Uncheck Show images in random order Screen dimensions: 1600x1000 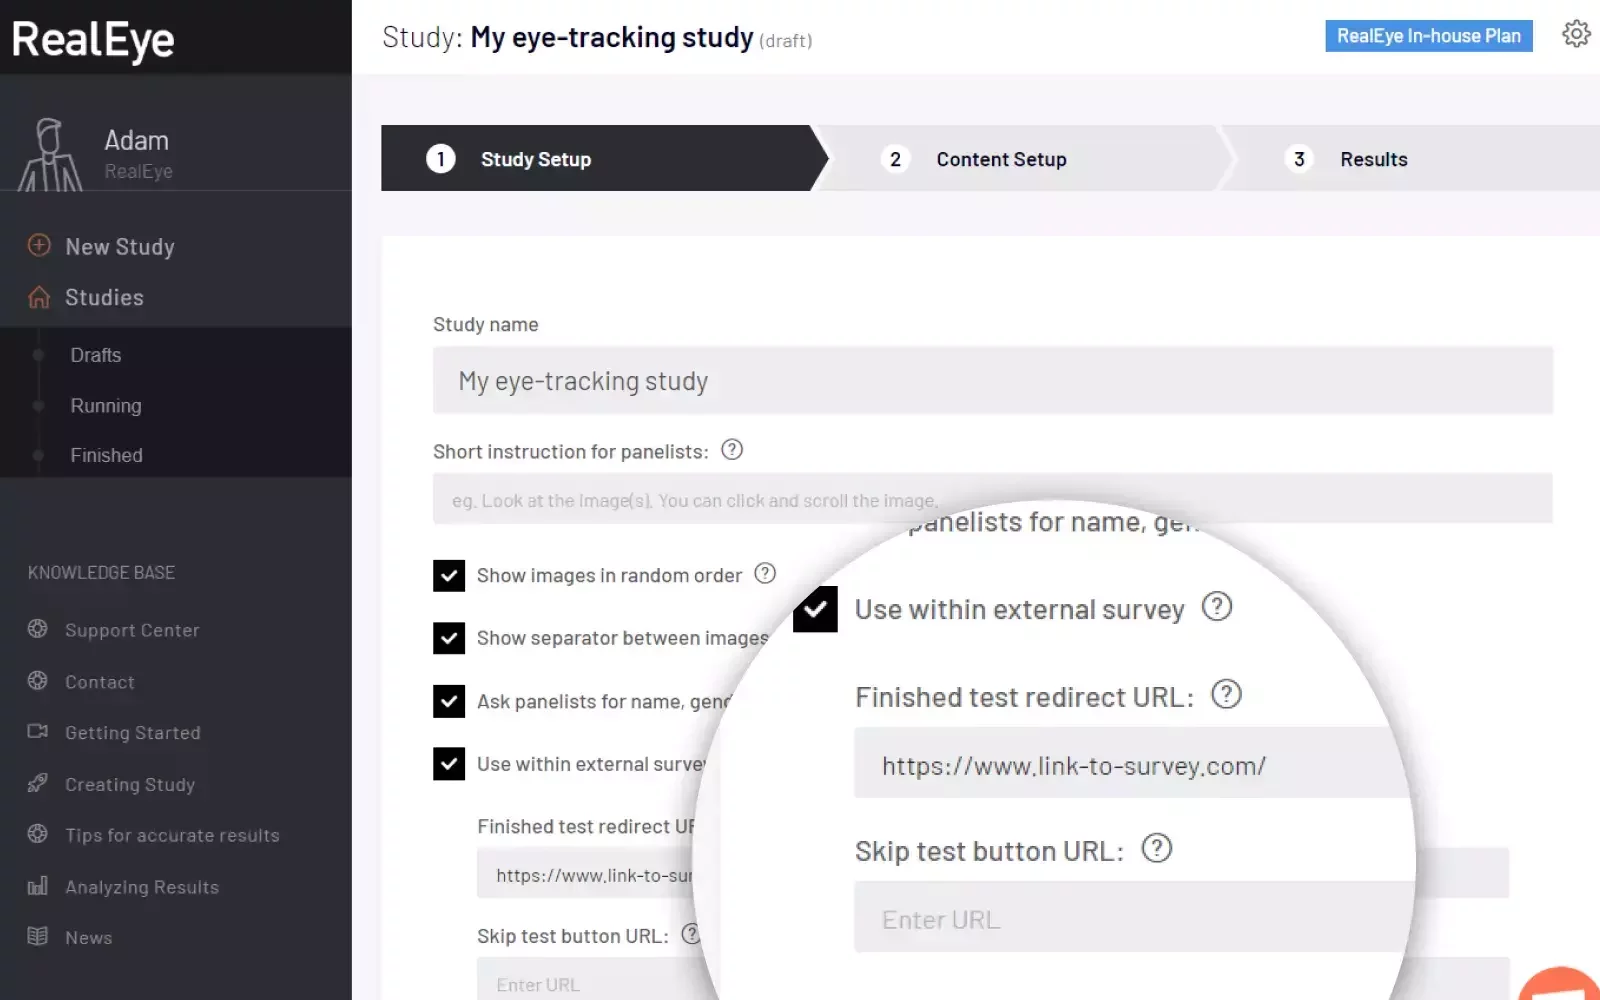449,576
